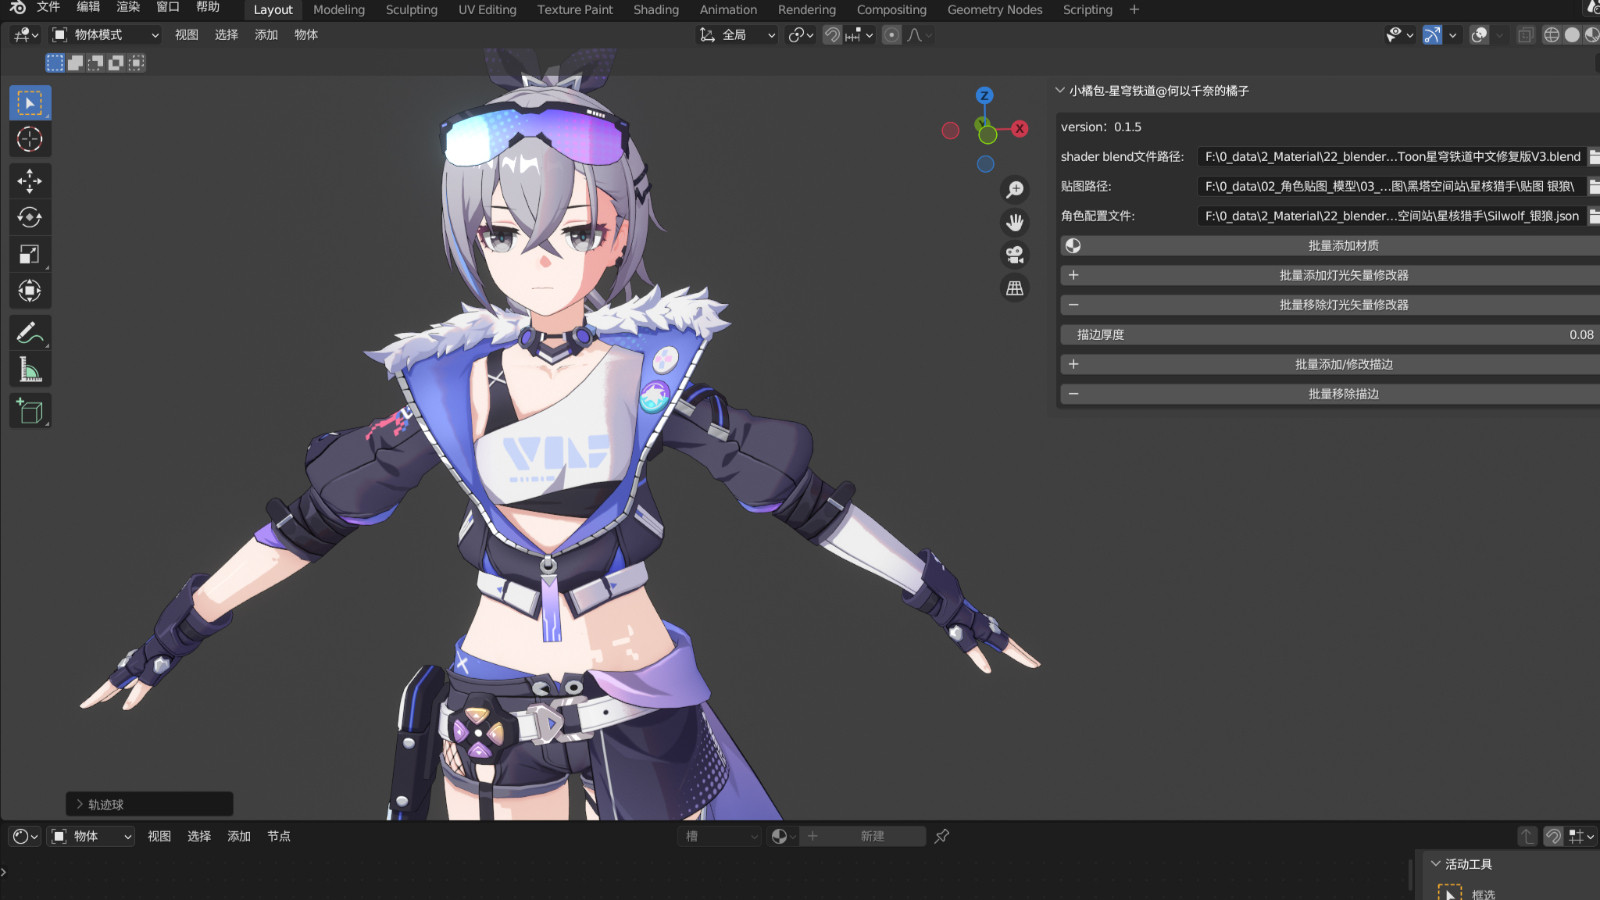Image resolution: width=1600 pixels, height=900 pixels.
Task: Select the Cursor tool in toolbar
Action: [30, 140]
